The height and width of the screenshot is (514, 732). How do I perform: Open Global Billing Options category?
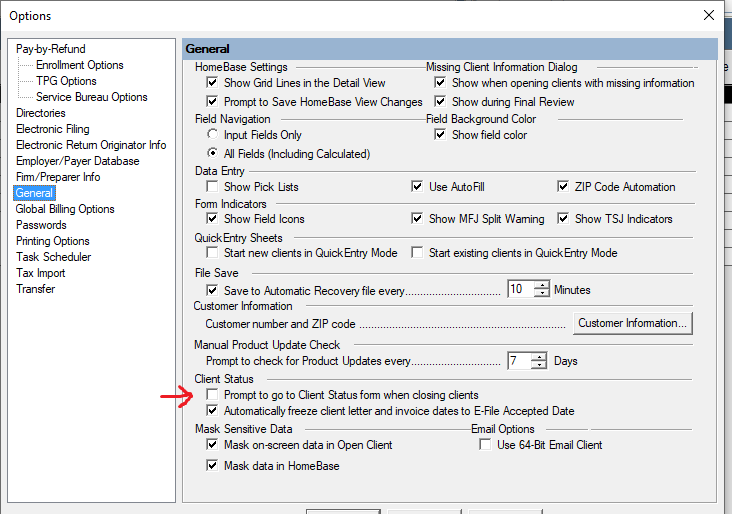pyautogui.click(x=65, y=209)
